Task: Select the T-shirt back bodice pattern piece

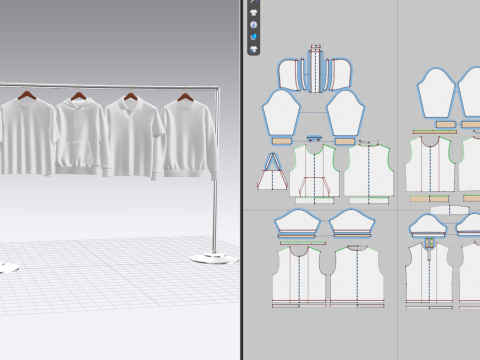Action: [357, 276]
